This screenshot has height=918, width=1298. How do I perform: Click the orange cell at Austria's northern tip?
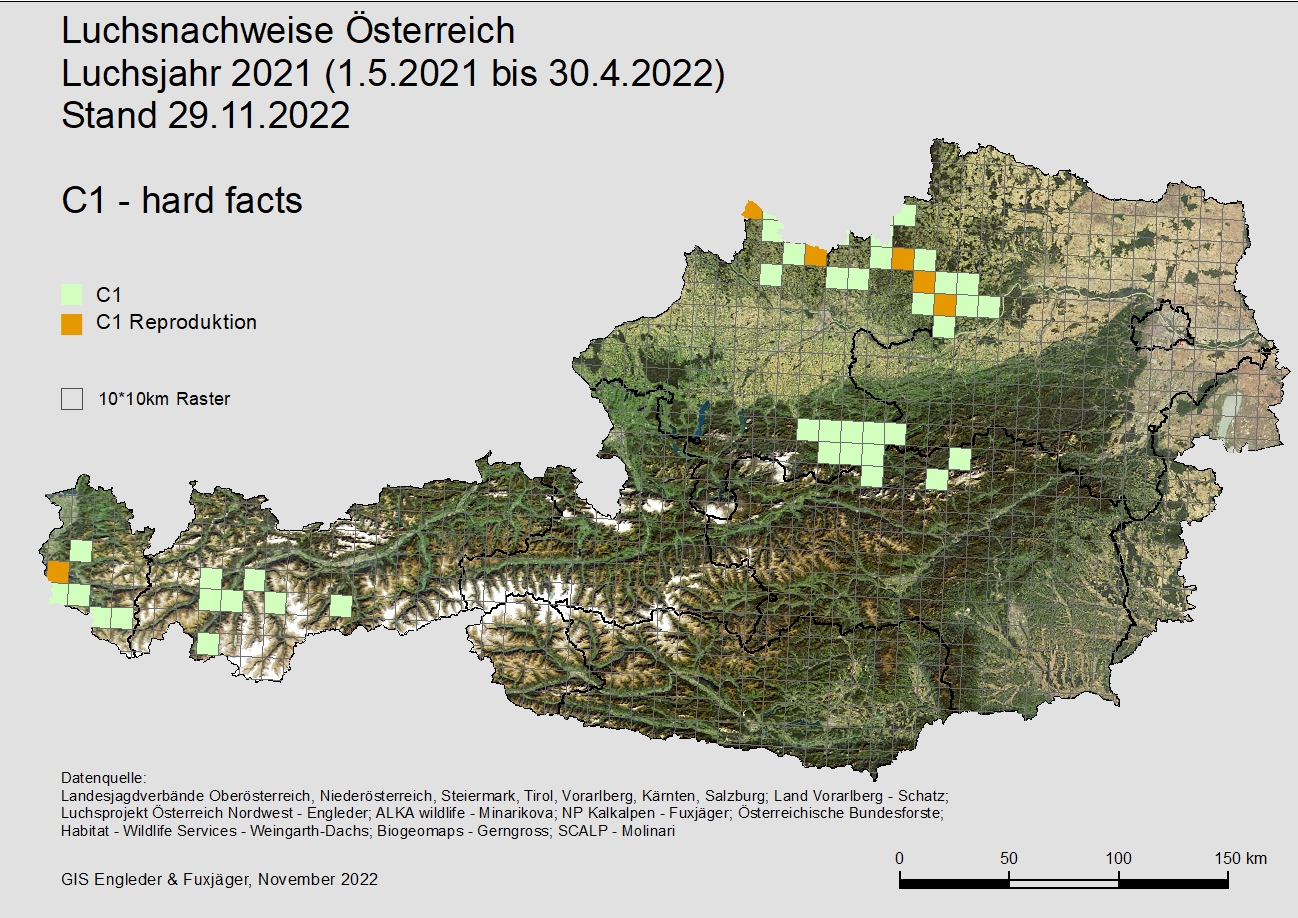[x=752, y=209]
